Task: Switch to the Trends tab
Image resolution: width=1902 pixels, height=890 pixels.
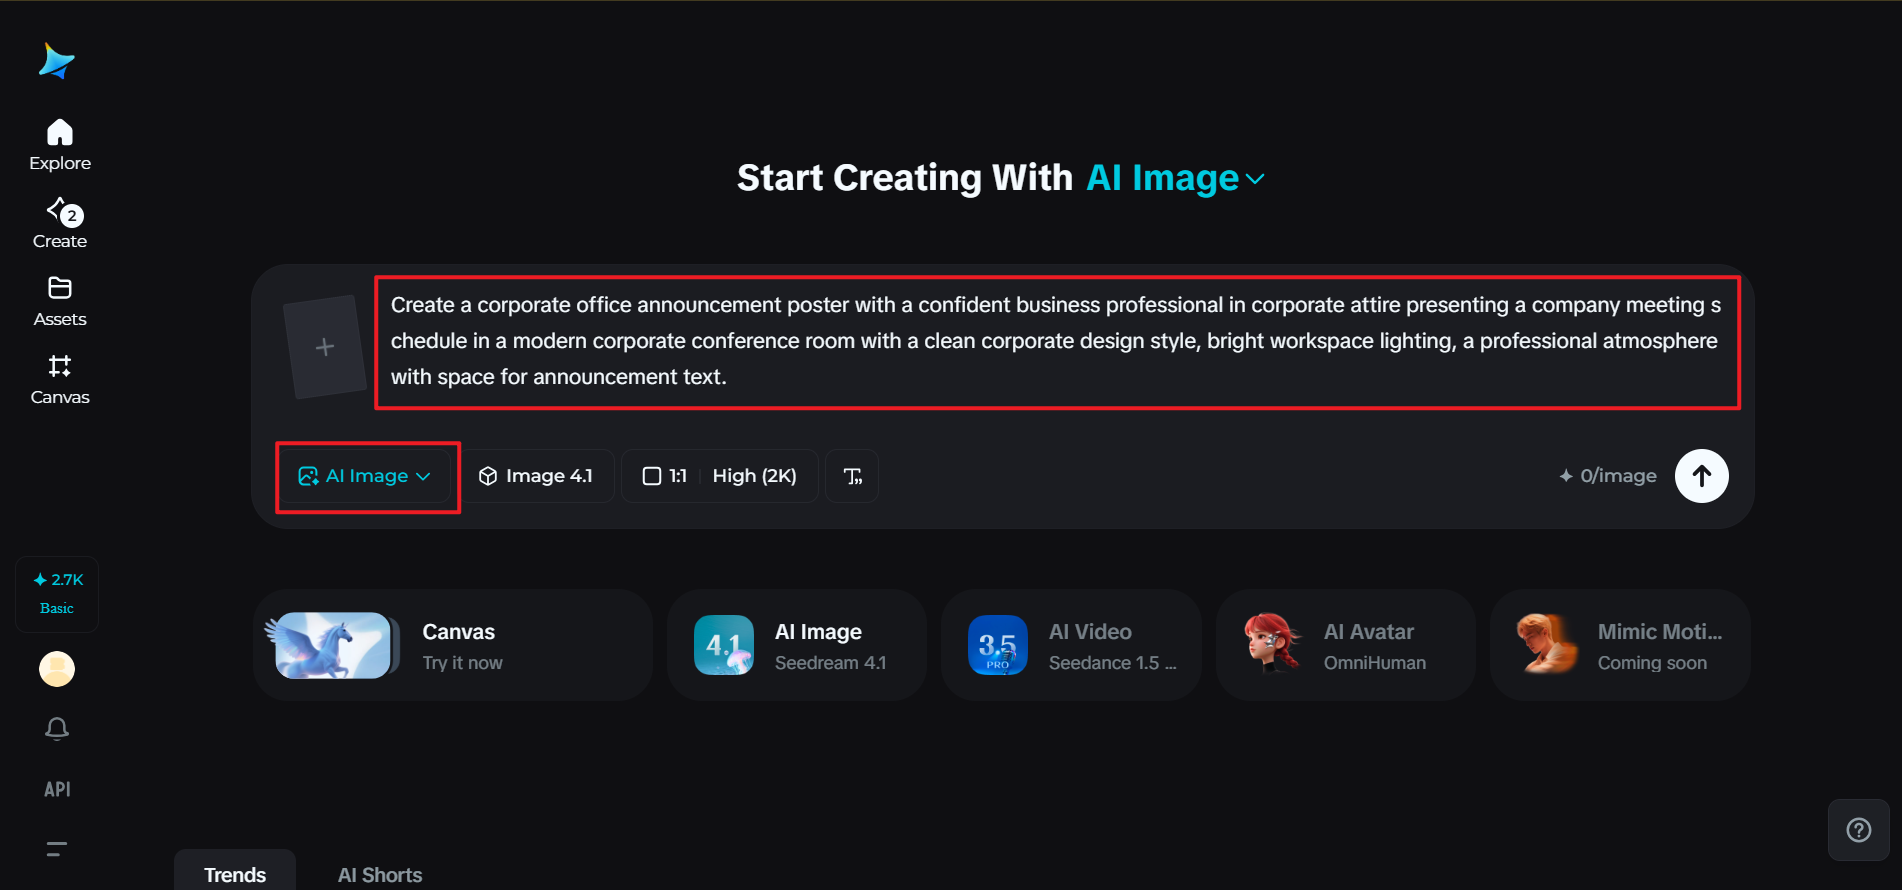Action: pyautogui.click(x=235, y=874)
